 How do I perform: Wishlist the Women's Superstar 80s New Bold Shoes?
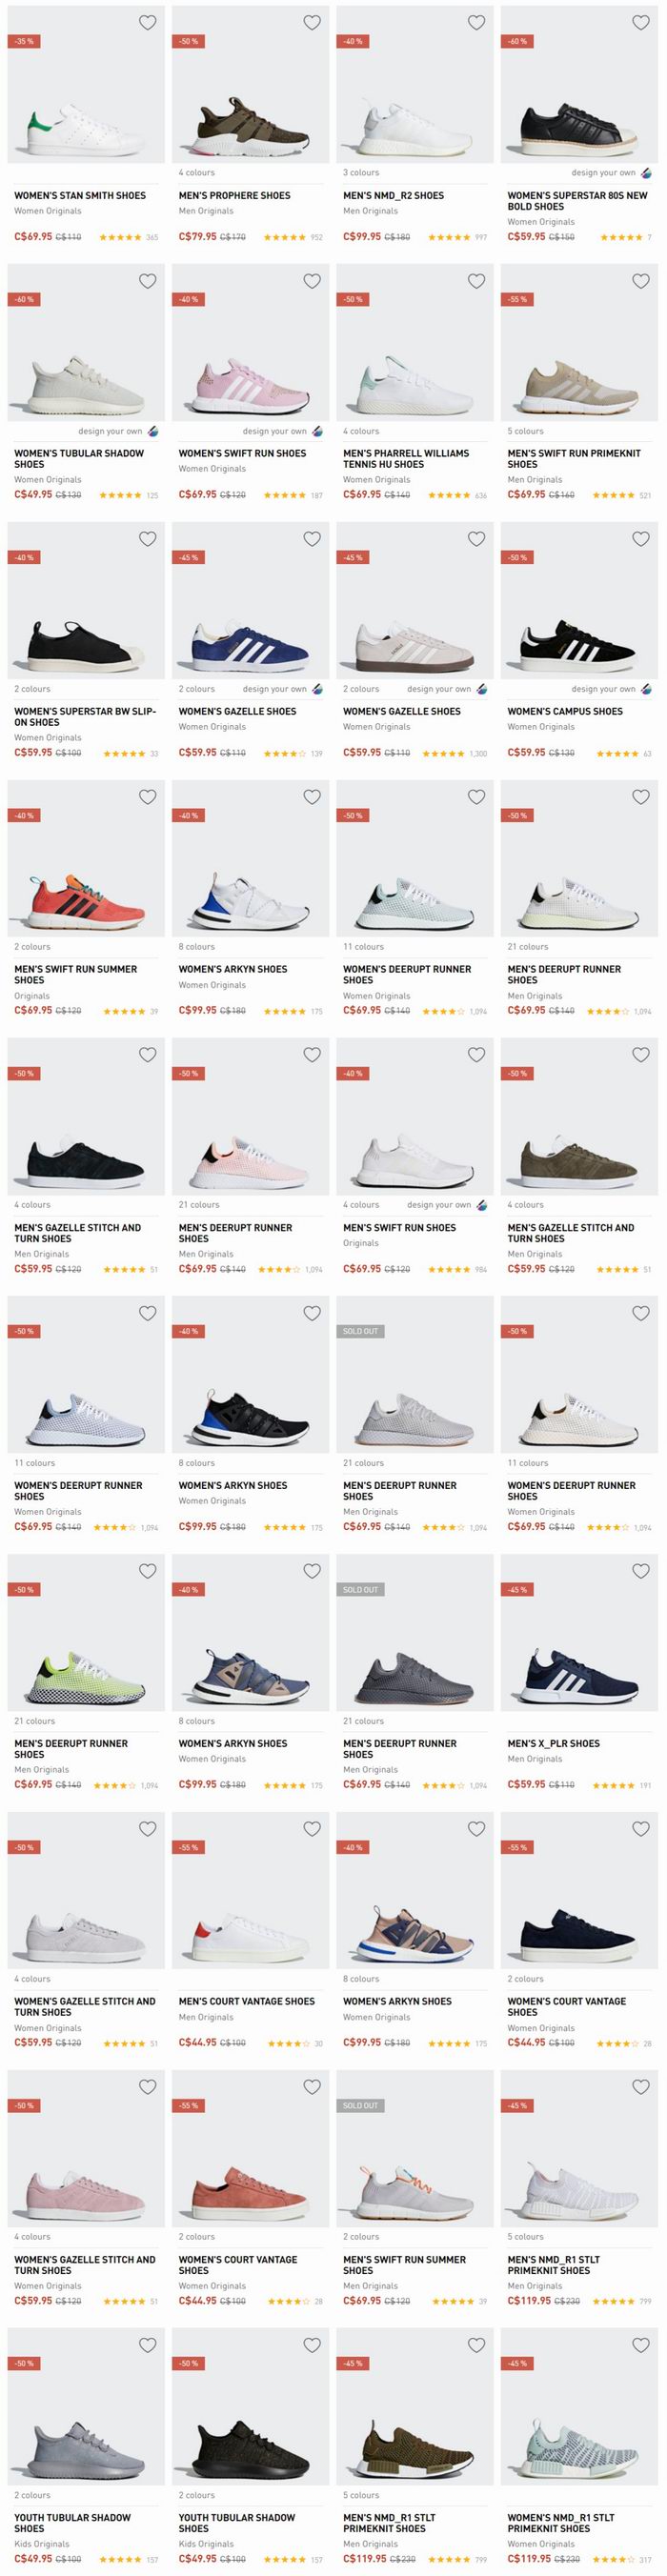point(641,23)
